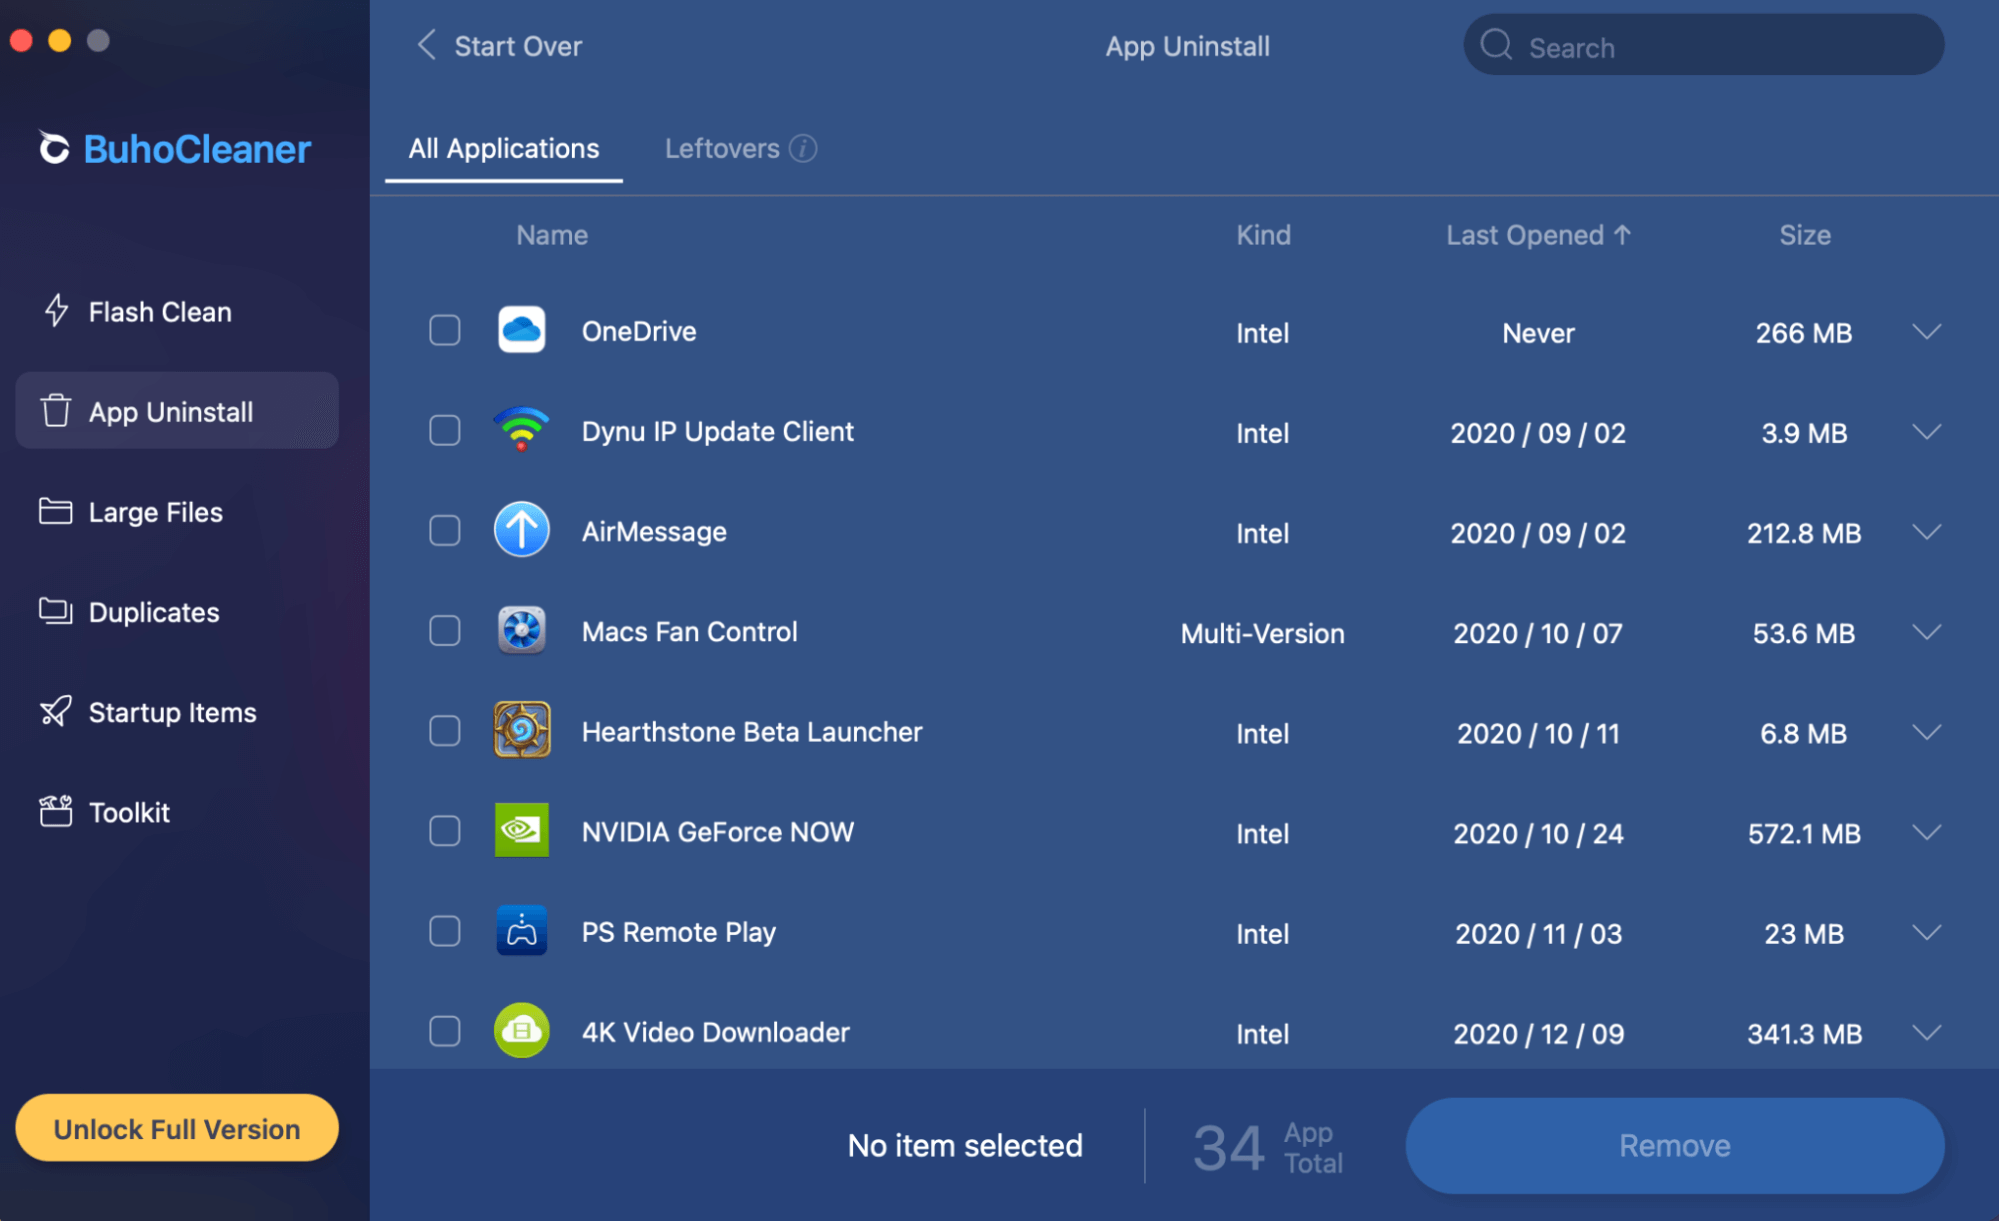
Task: Expand the PS Remote Play row
Action: point(1926,932)
